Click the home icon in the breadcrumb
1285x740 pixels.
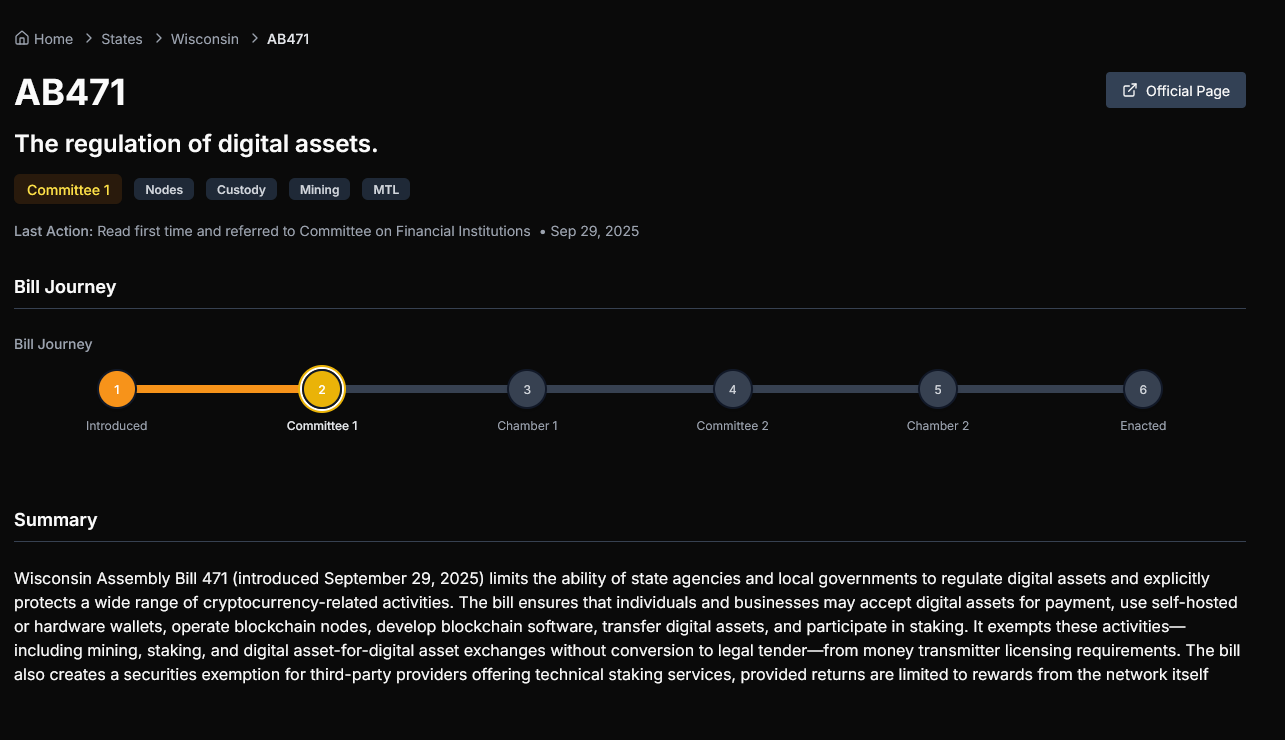coord(20,38)
